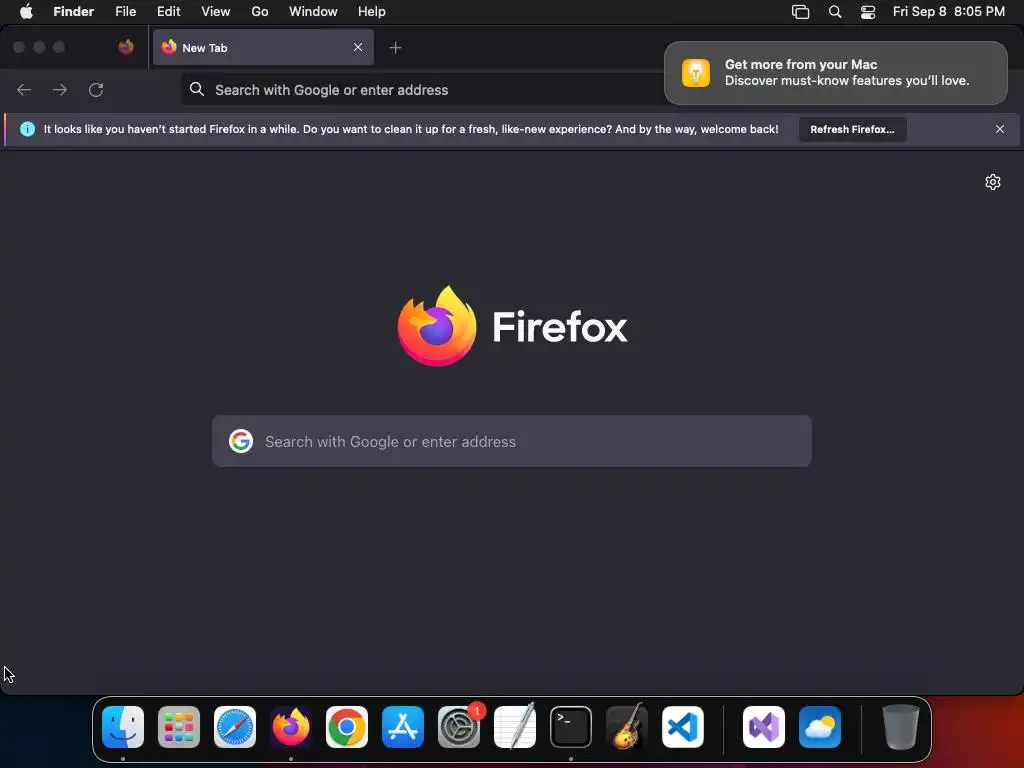Image resolution: width=1024 pixels, height=768 pixels.
Task: Launch GarageBand from the Dock
Action: tap(627, 727)
